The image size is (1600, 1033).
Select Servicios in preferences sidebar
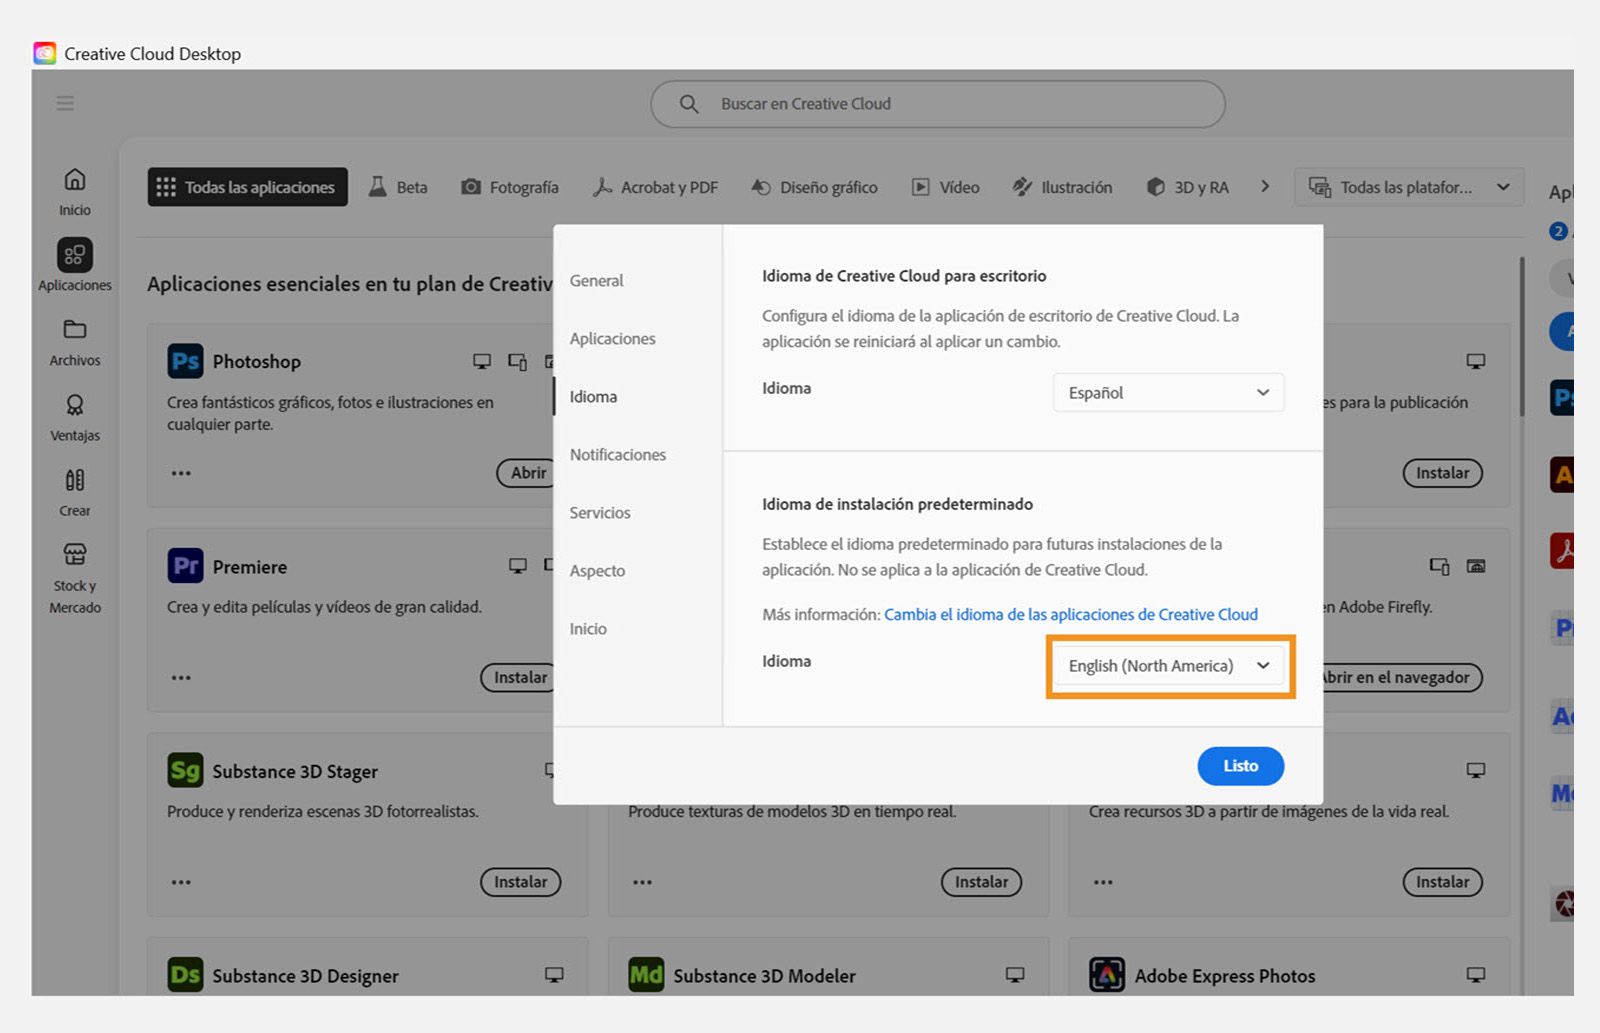click(600, 513)
